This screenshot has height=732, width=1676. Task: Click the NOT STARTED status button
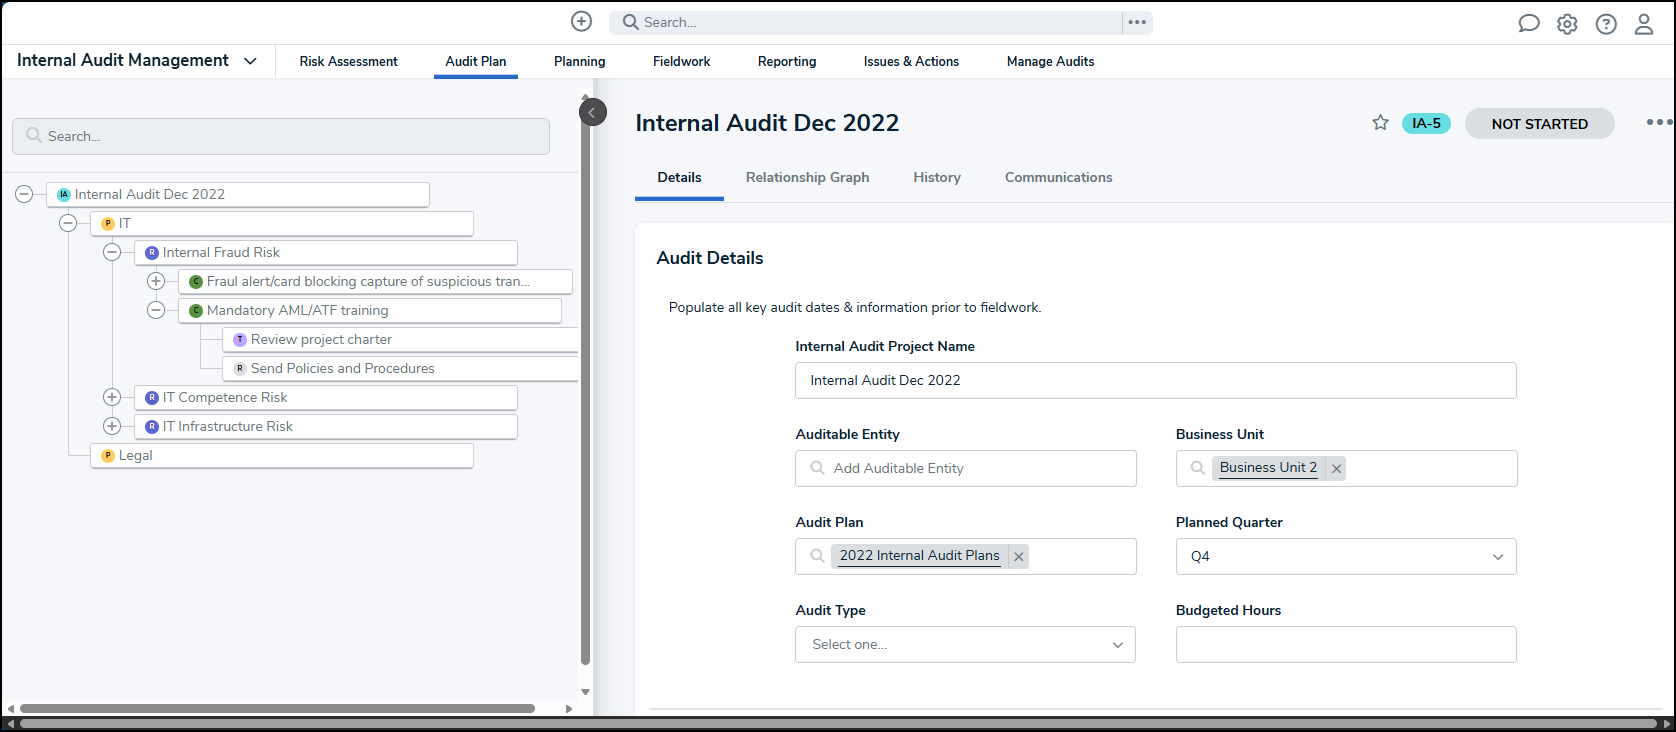pyautogui.click(x=1539, y=124)
